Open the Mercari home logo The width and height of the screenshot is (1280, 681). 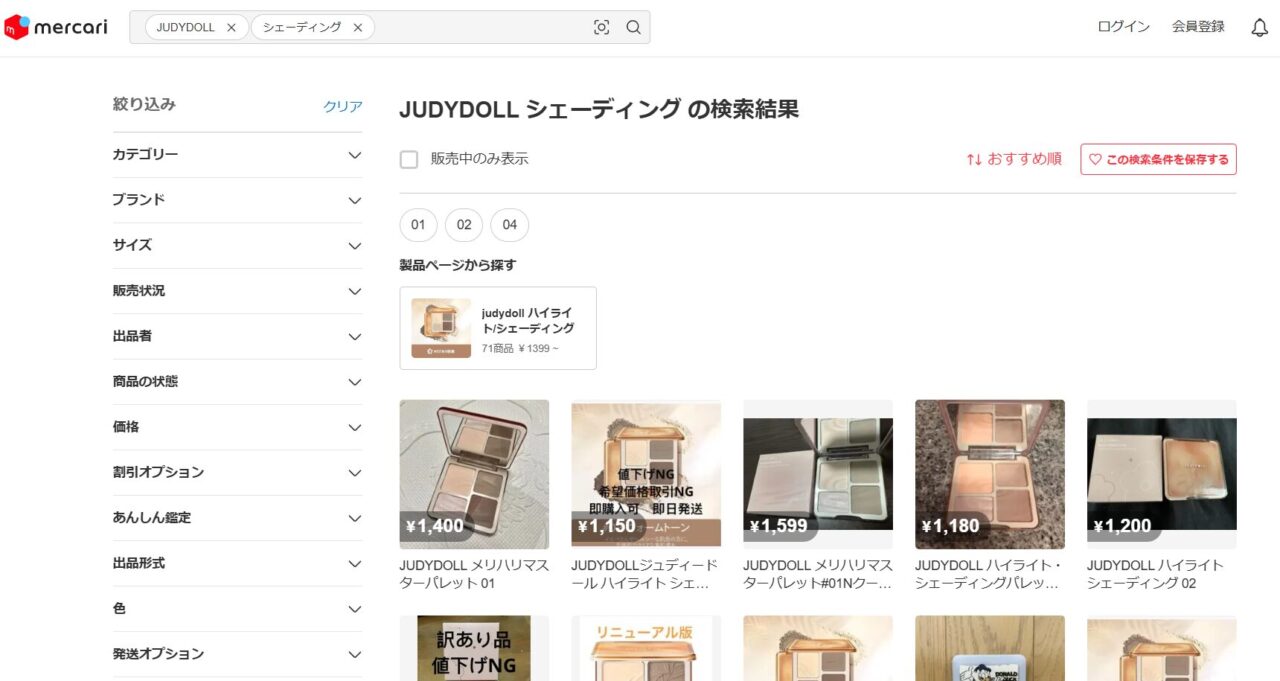coord(56,27)
